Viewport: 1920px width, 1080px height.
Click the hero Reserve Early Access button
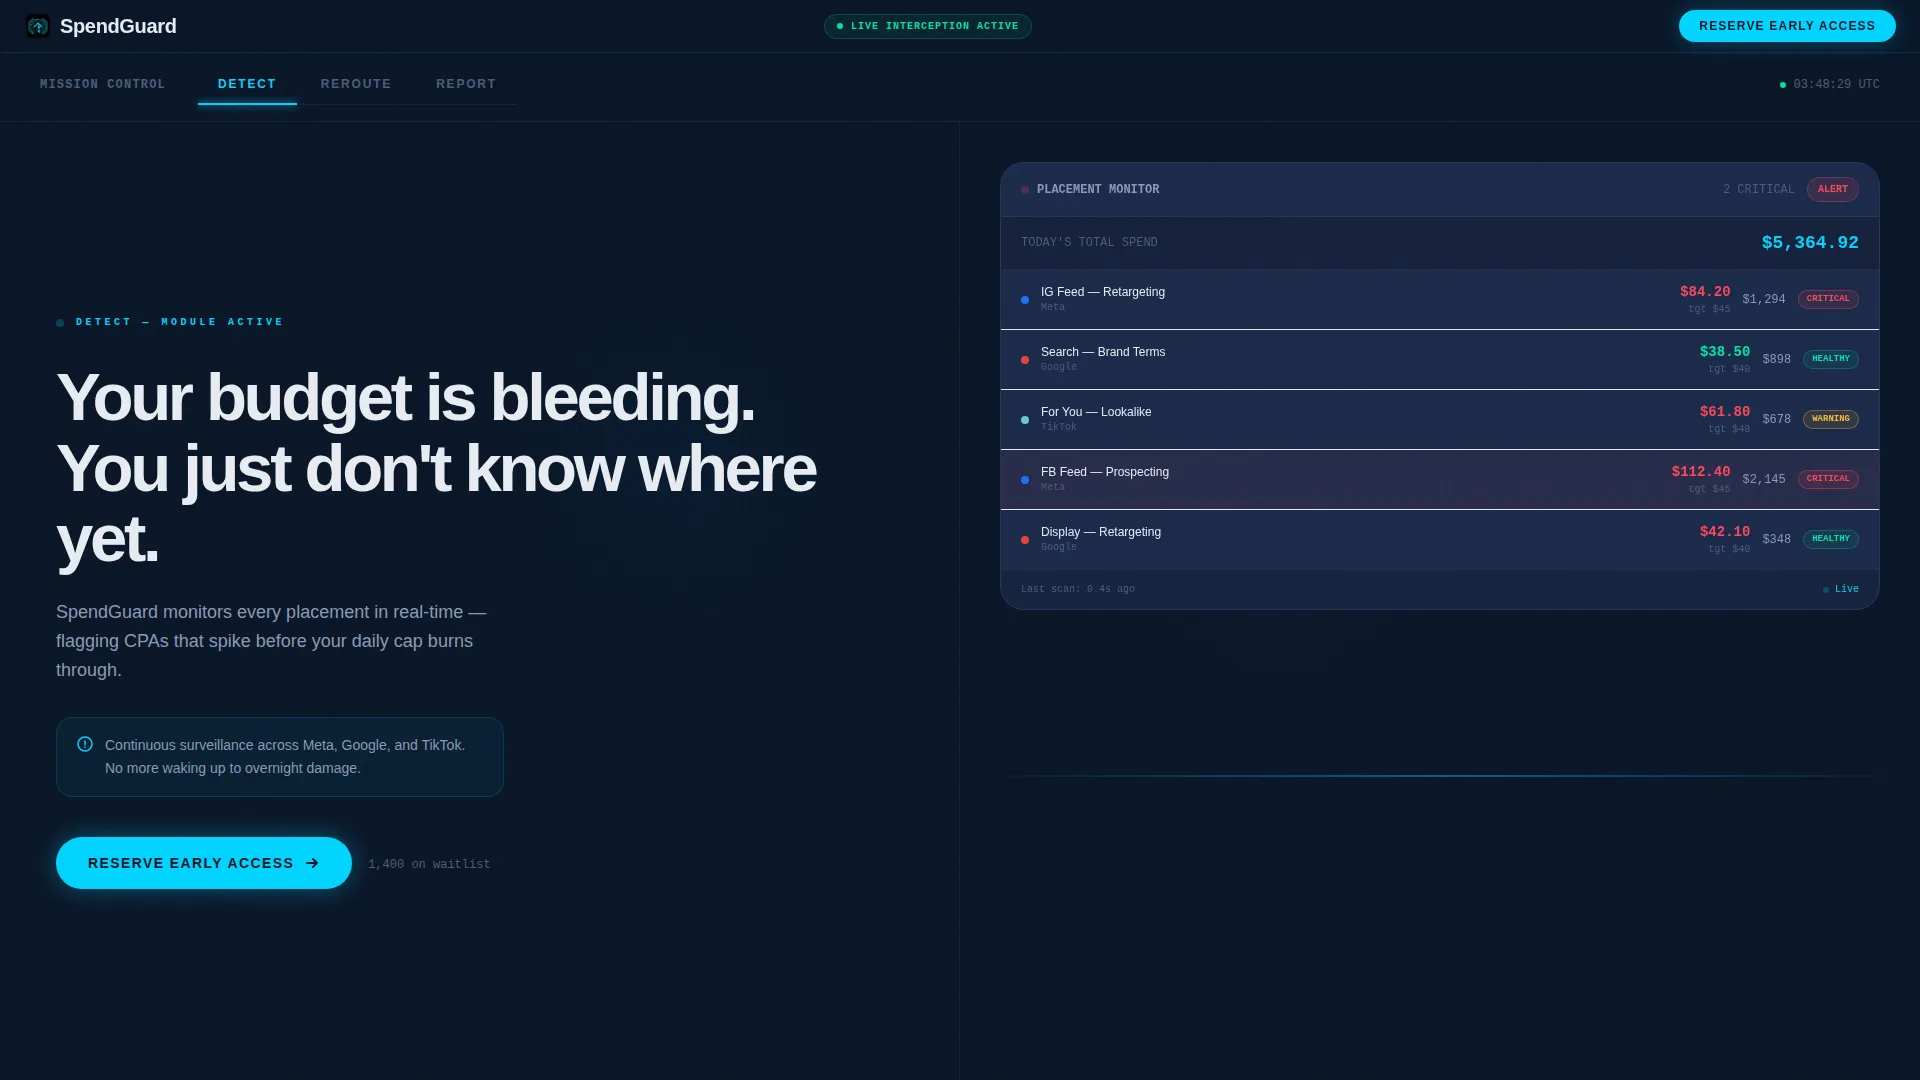204,863
